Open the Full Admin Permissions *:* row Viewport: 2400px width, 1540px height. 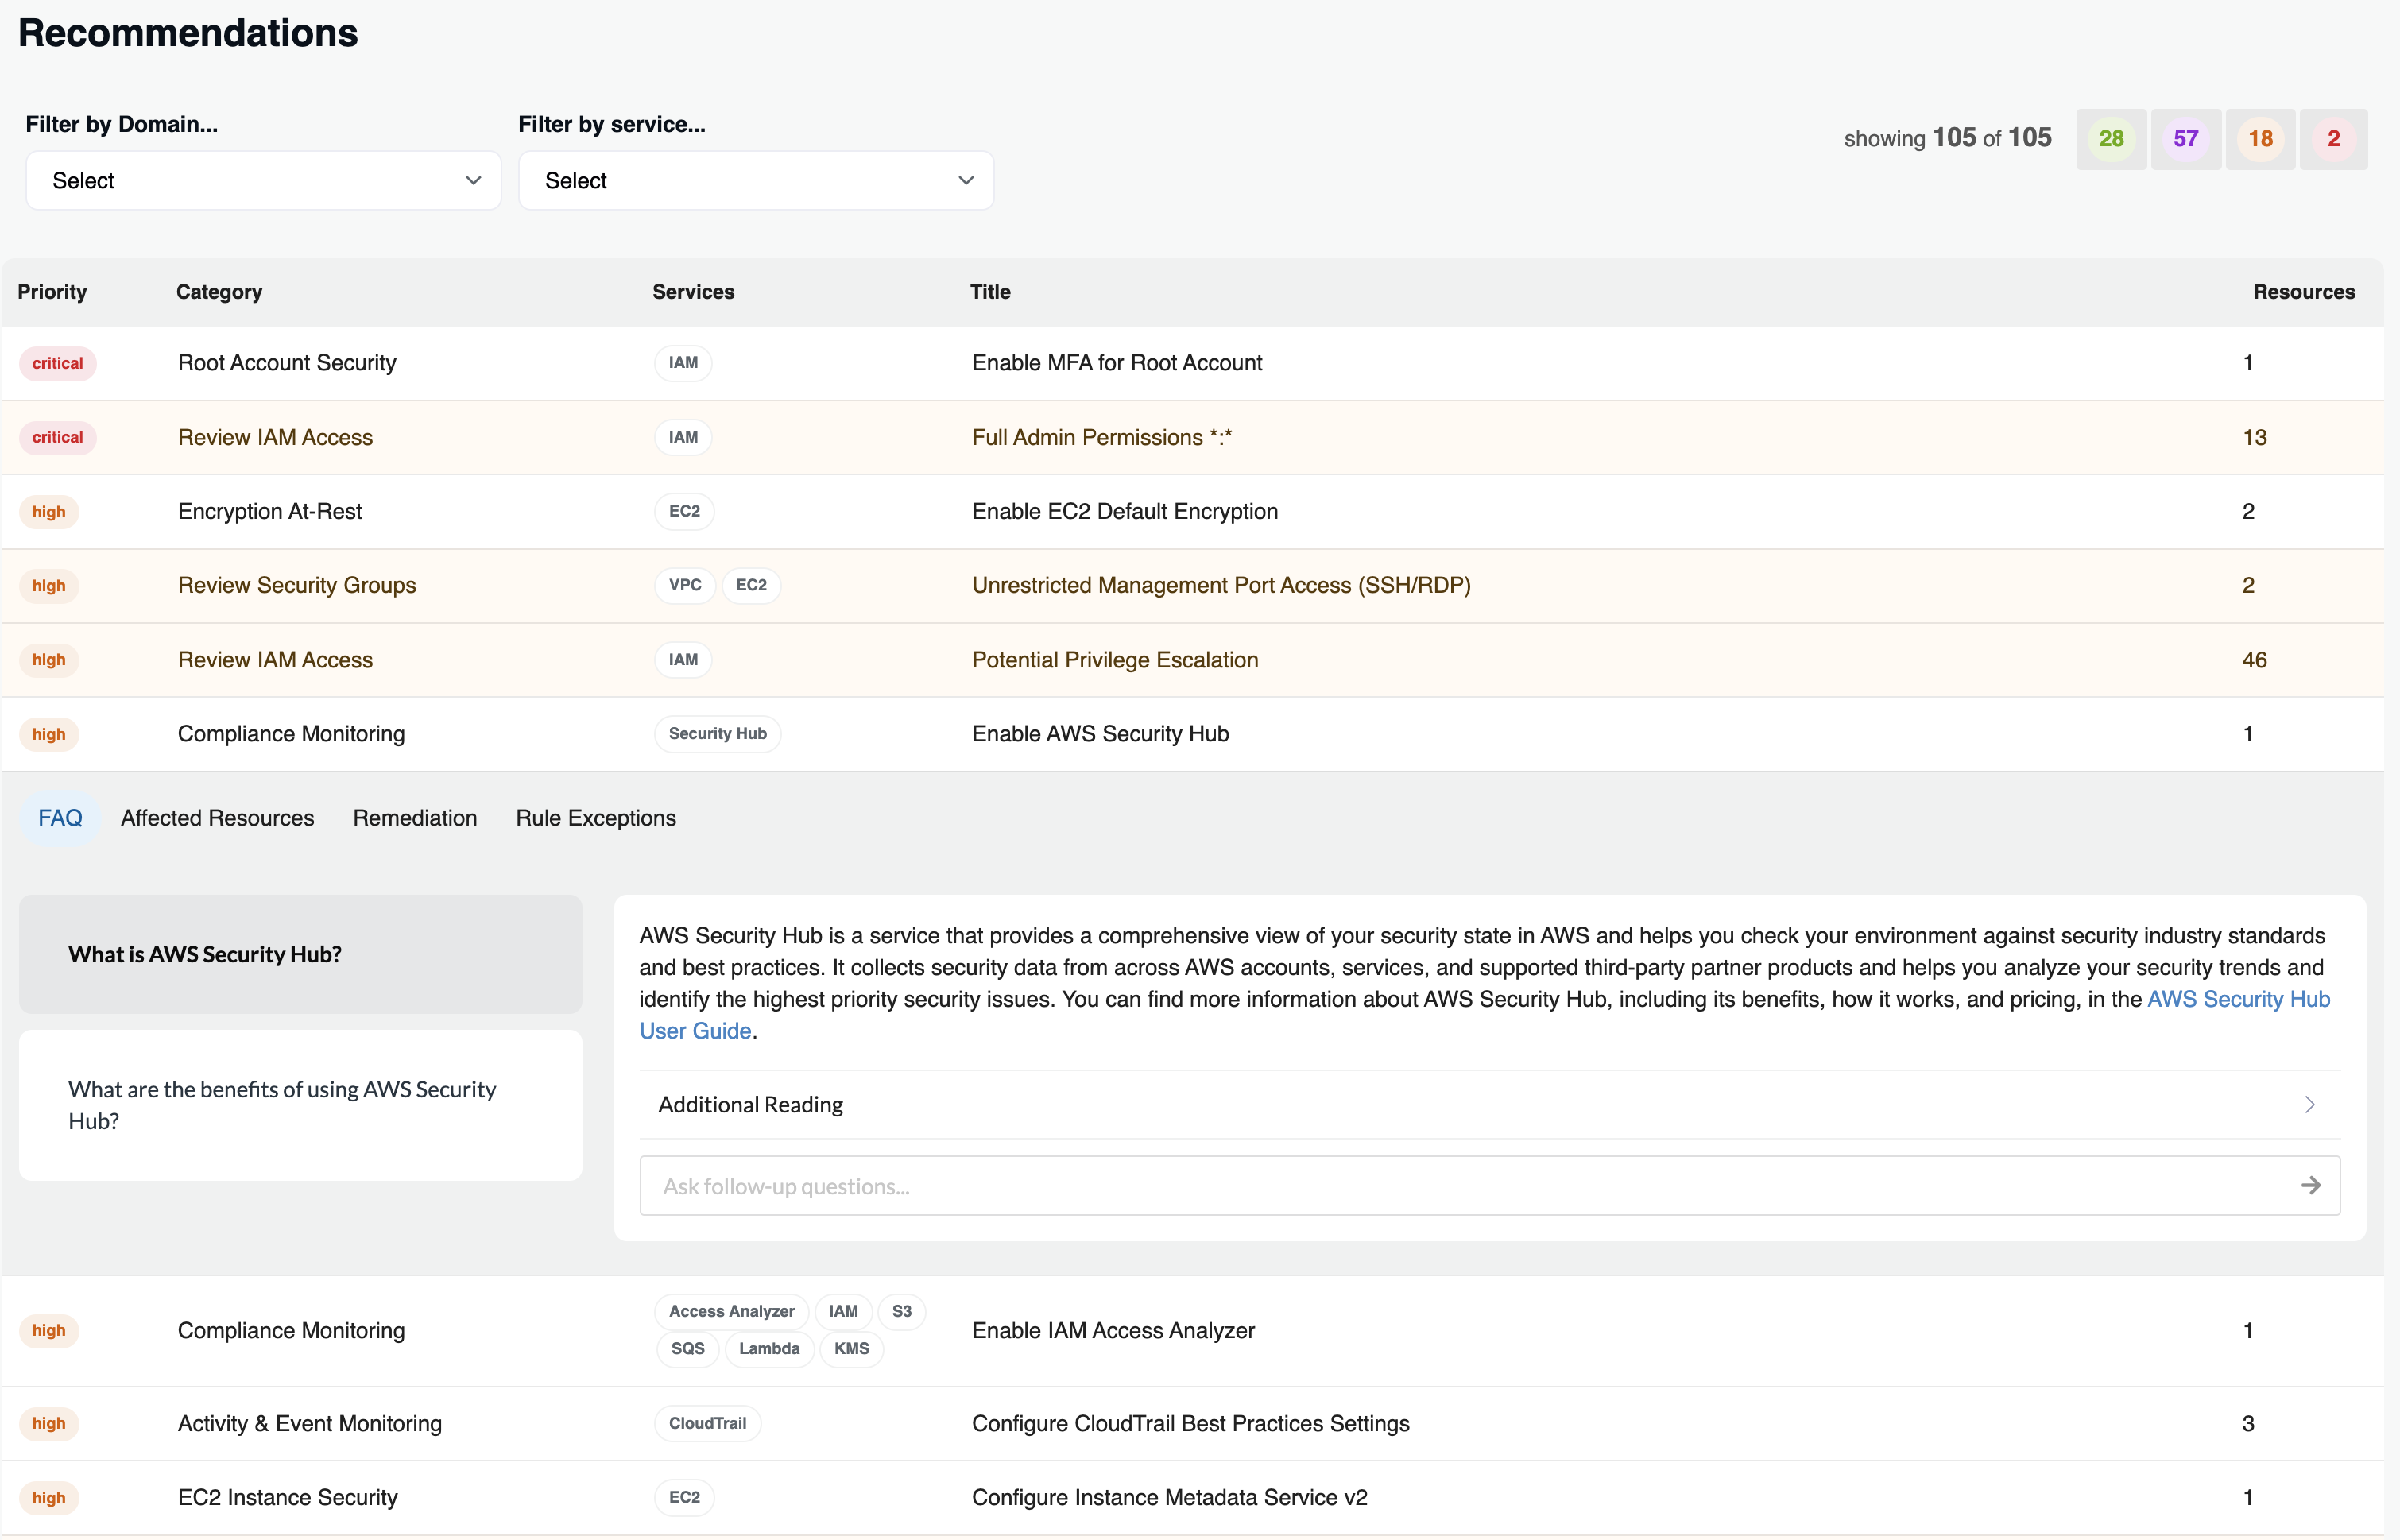click(1192, 437)
